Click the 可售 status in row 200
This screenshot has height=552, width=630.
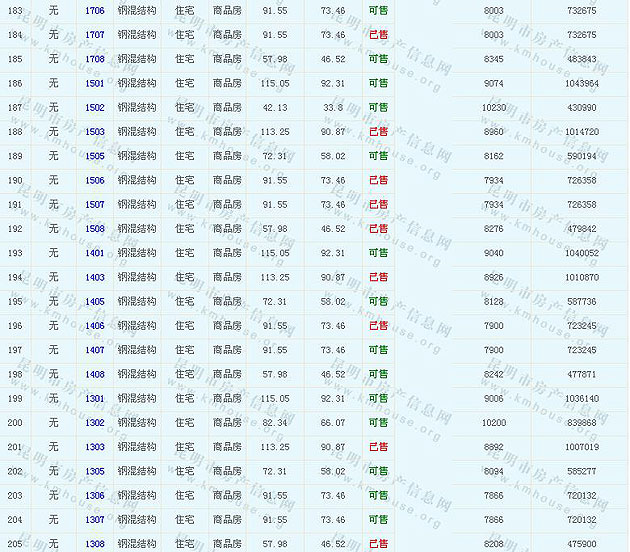tap(378, 423)
